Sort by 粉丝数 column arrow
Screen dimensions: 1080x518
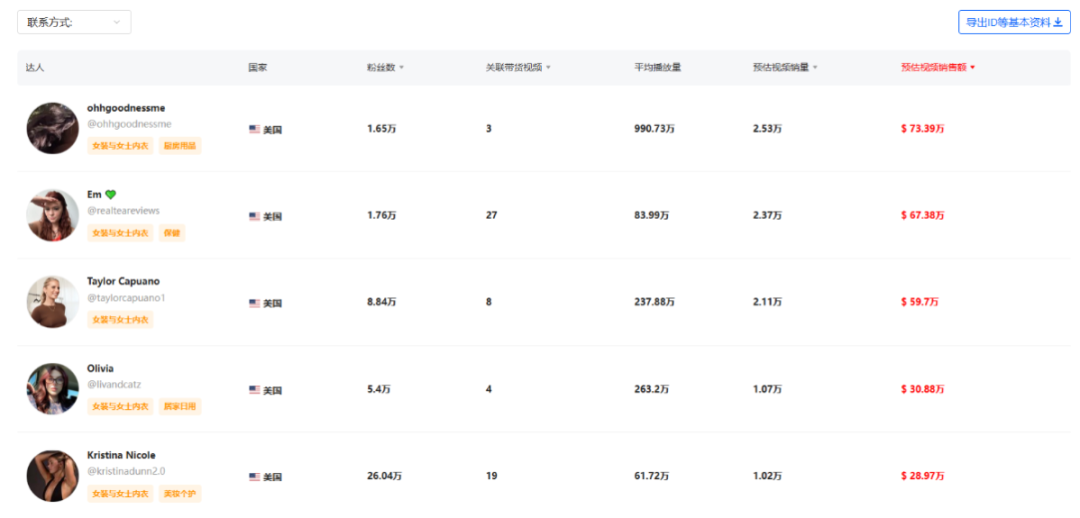tap(402, 68)
